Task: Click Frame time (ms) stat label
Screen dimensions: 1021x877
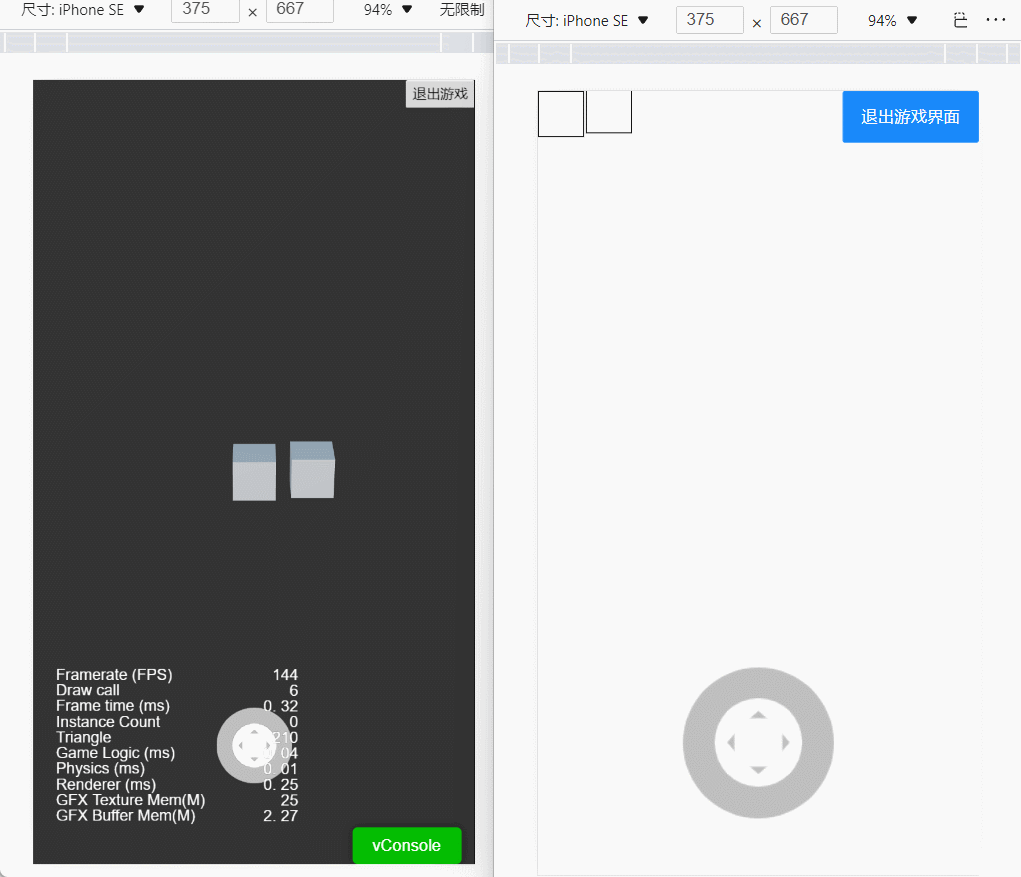Action: [x=113, y=706]
